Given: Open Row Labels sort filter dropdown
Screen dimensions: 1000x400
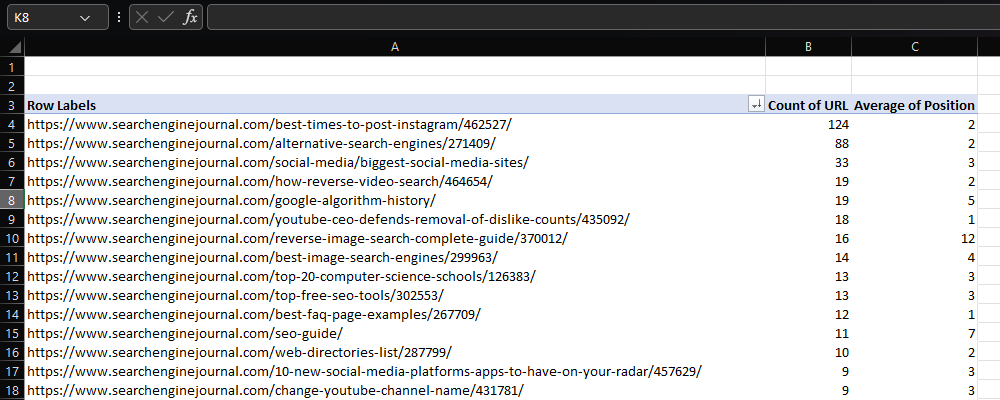Looking at the screenshot, I should (756, 105).
